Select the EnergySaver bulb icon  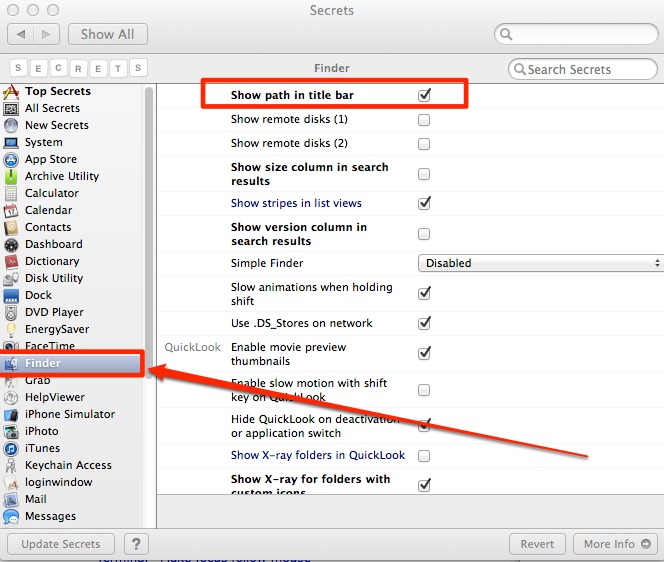(11, 329)
